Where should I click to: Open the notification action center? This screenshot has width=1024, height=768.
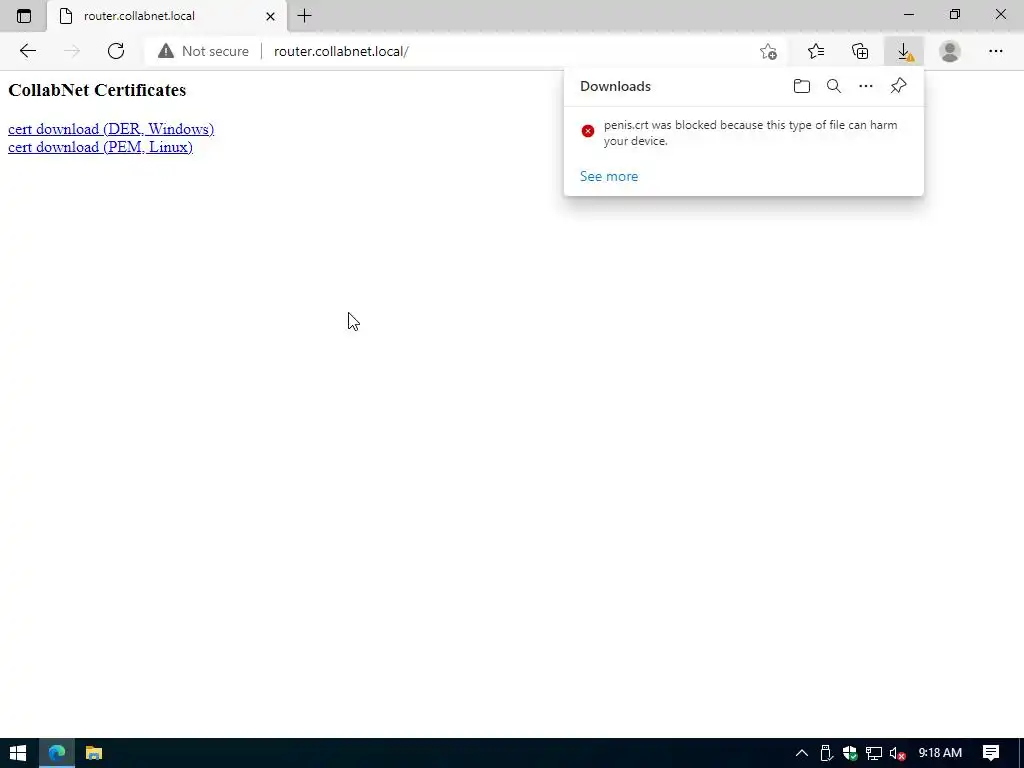(x=991, y=753)
